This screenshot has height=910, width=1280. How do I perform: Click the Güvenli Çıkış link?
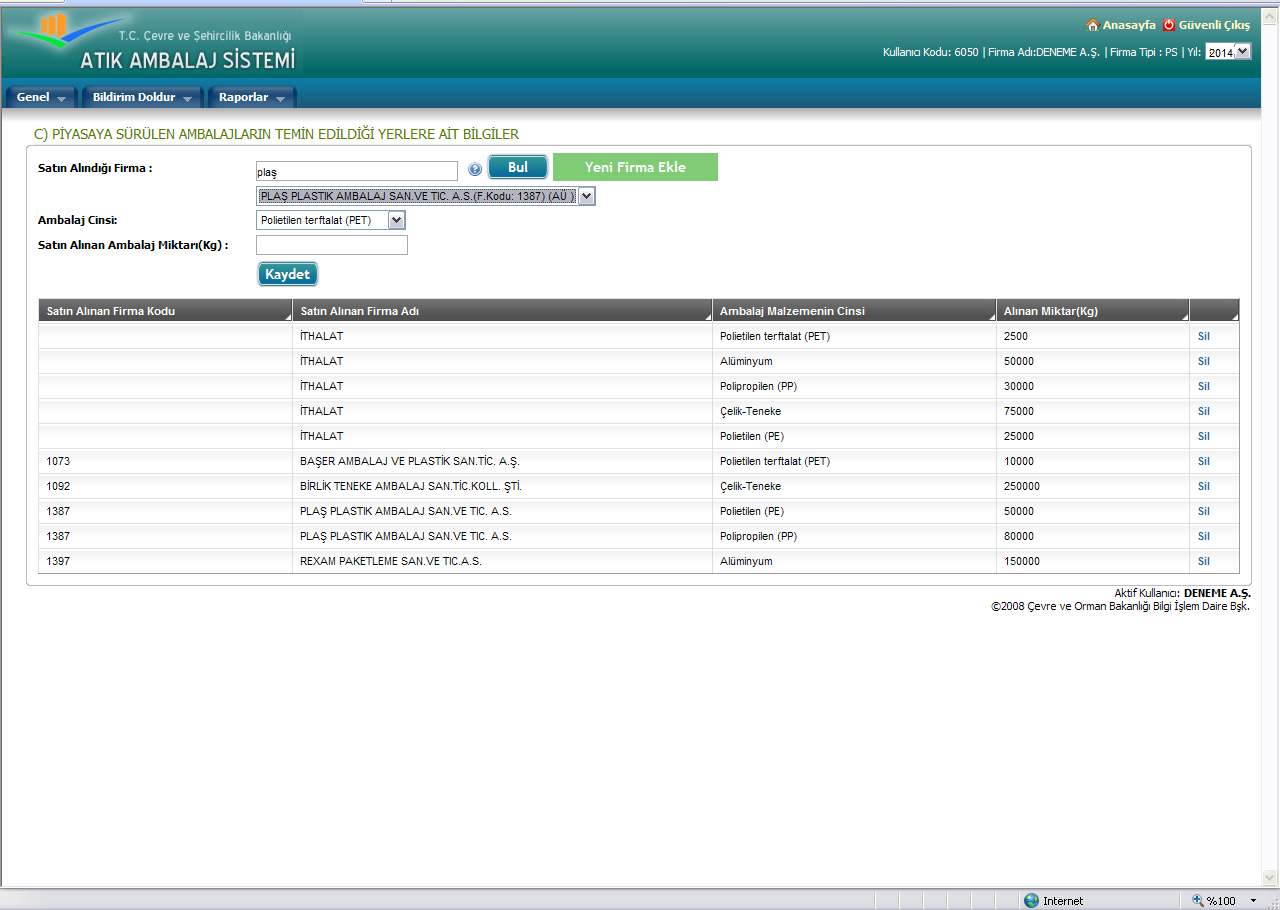point(1214,25)
